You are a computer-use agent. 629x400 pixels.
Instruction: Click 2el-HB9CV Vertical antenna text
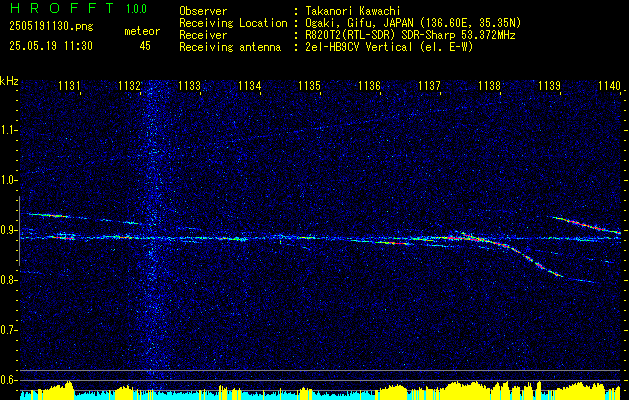(x=389, y=47)
